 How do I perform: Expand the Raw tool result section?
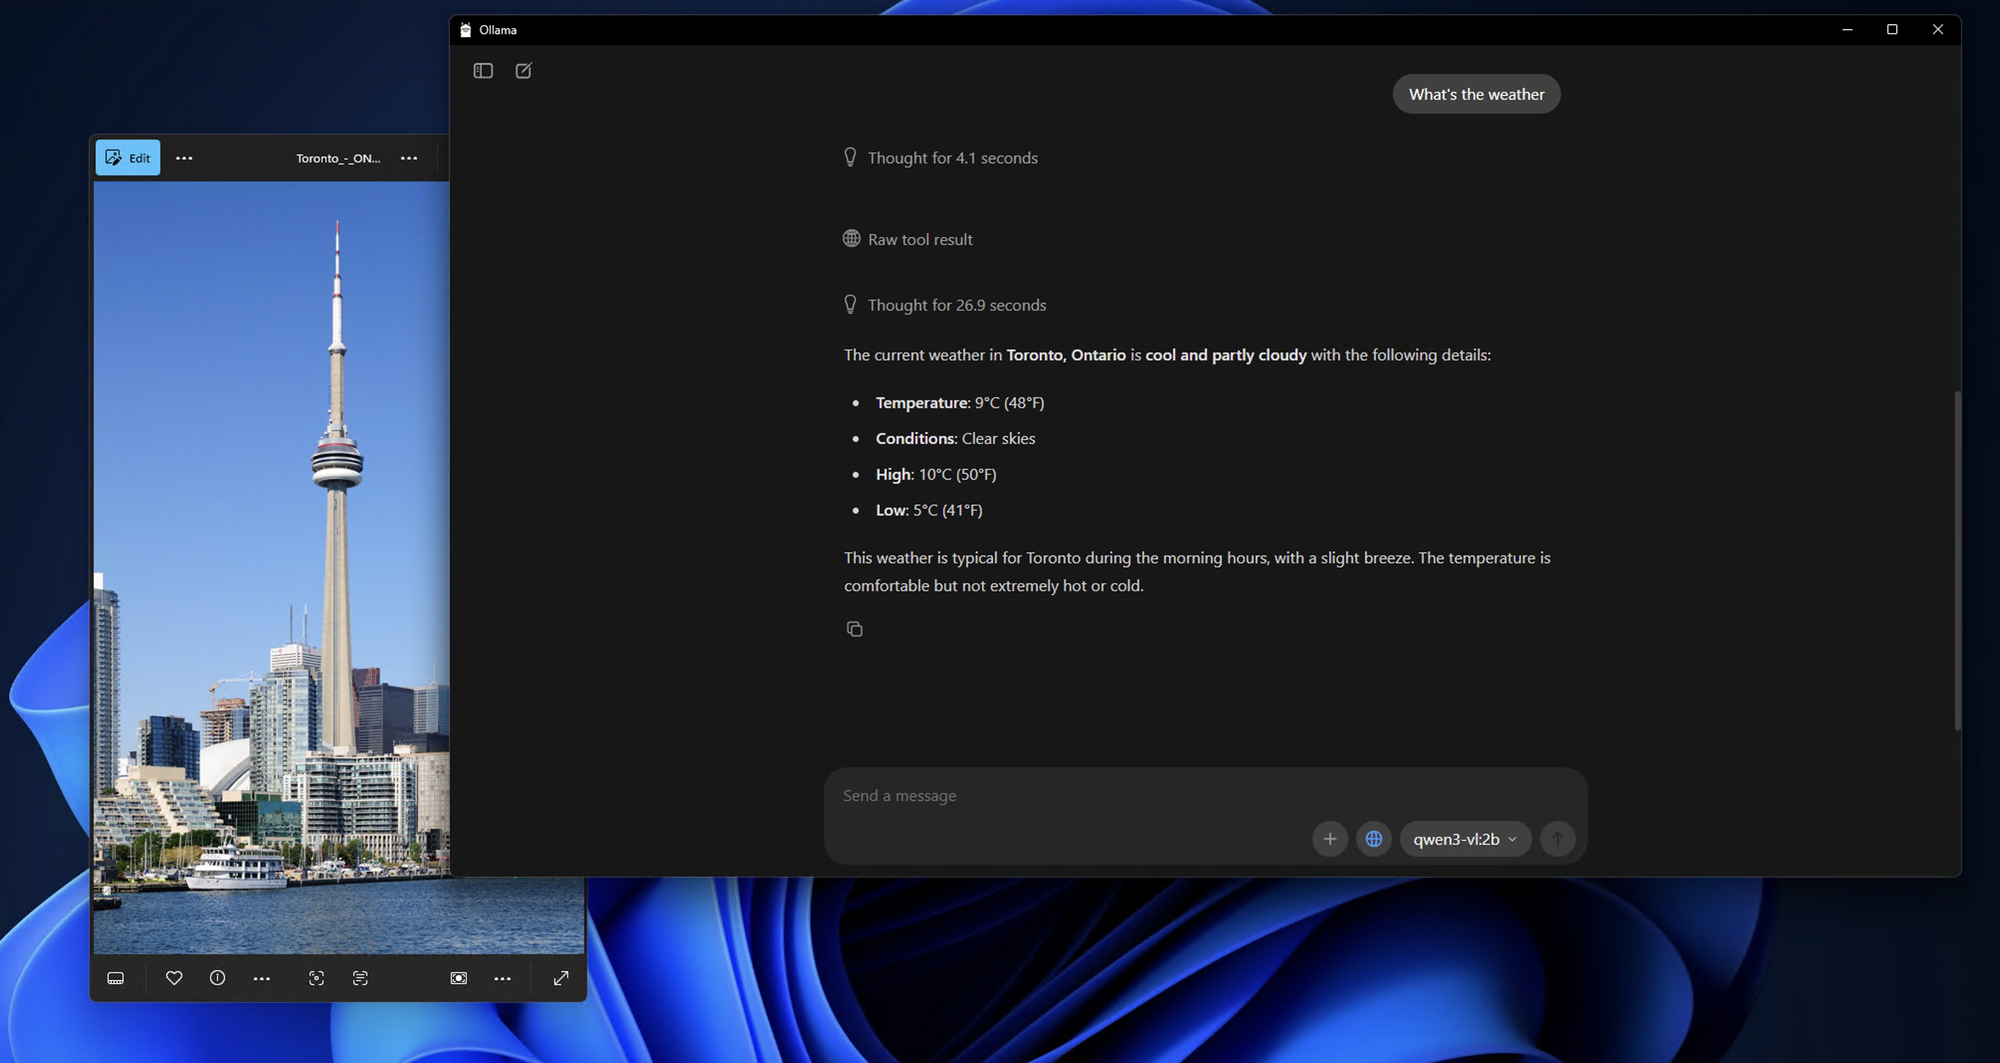pos(919,240)
